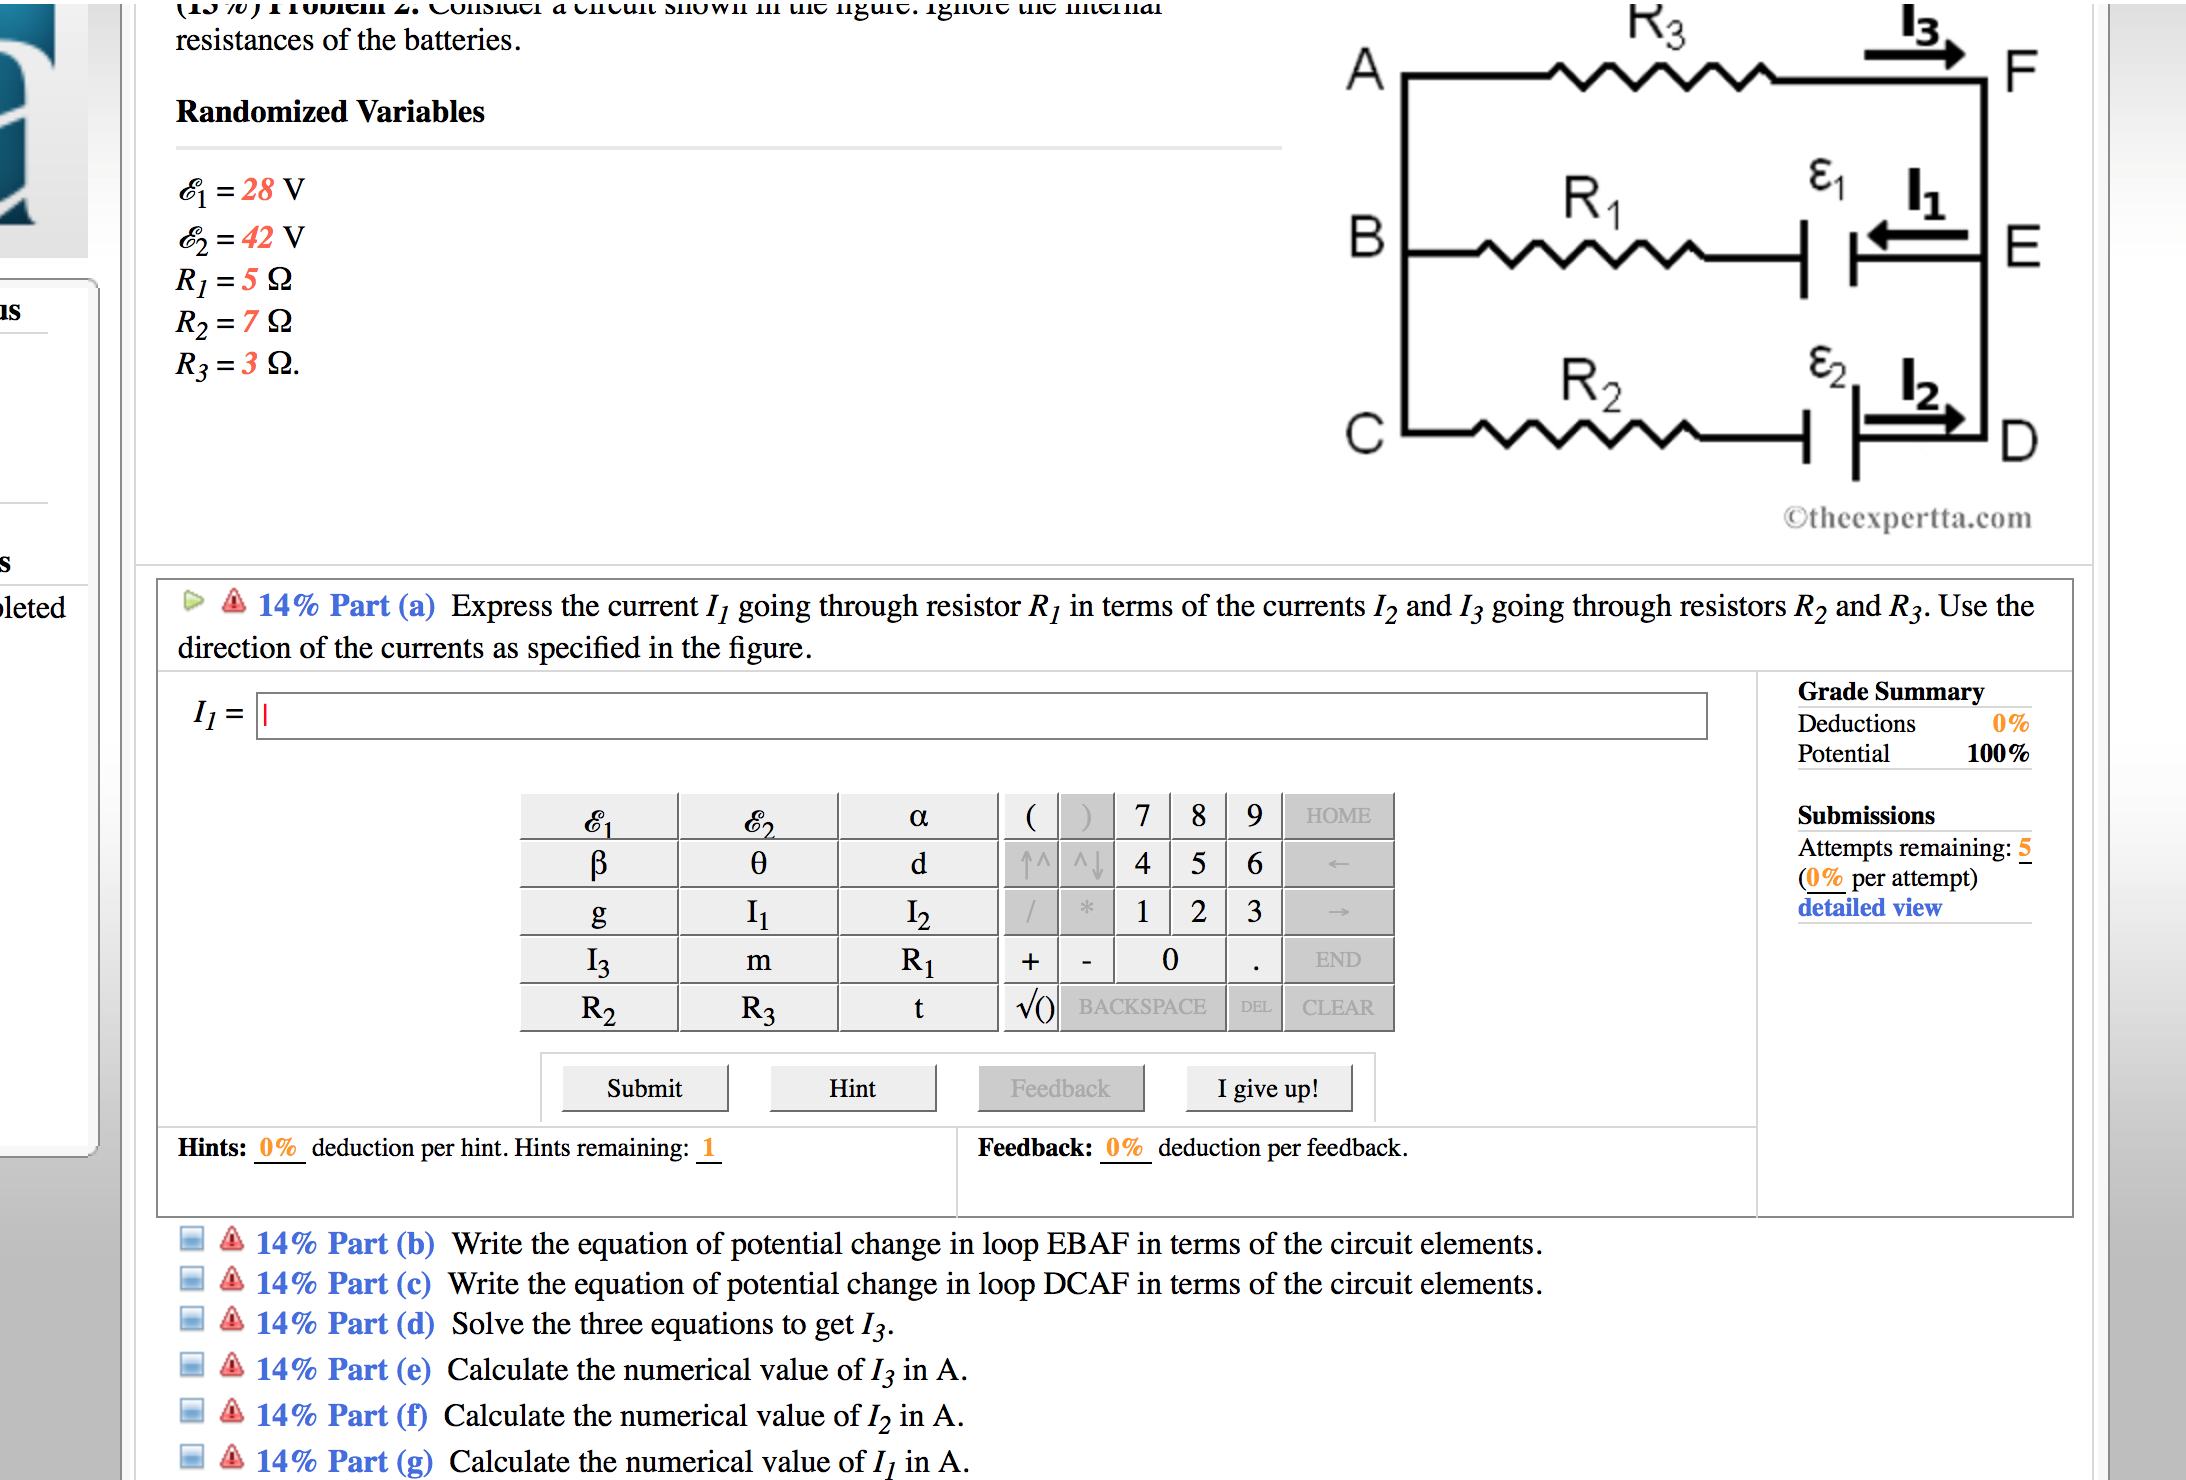This screenshot has height=1480, width=2186.
Task: Toggle the checkbox next to Part (f)
Action: click(191, 1413)
